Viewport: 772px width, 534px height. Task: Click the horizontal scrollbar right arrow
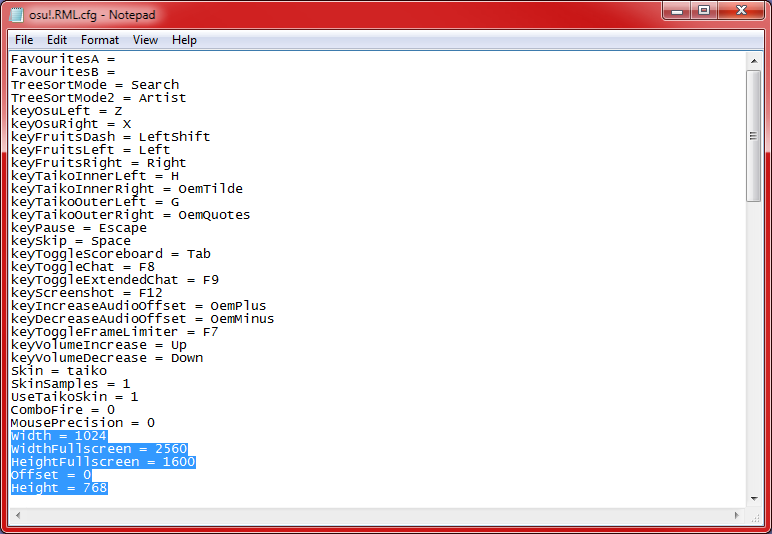click(737, 515)
